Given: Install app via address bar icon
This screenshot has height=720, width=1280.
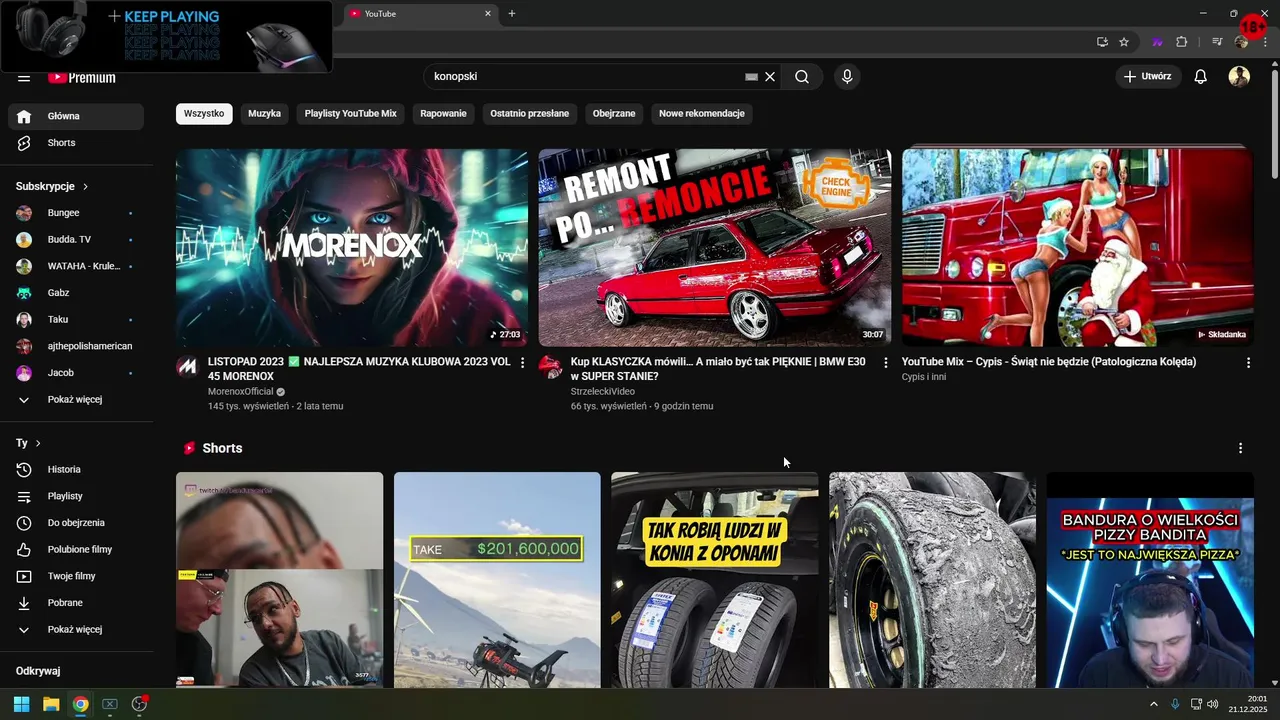Looking at the screenshot, I should (1102, 42).
